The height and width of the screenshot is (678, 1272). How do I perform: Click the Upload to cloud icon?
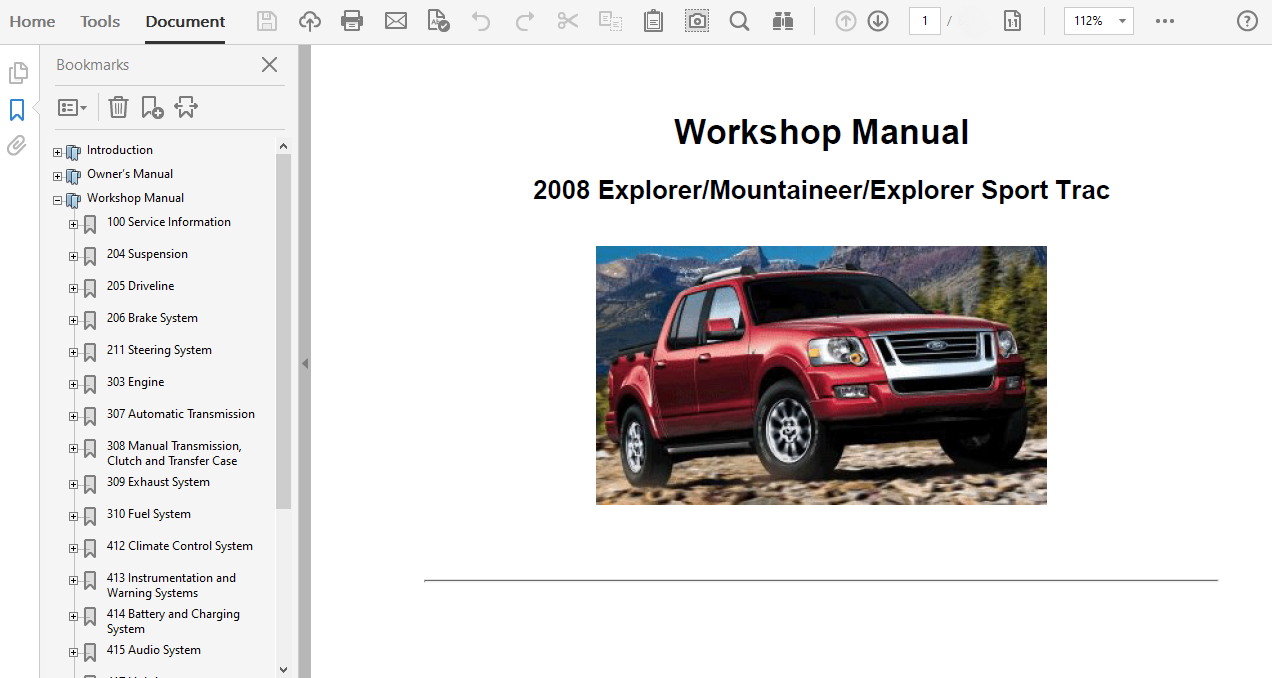310,21
